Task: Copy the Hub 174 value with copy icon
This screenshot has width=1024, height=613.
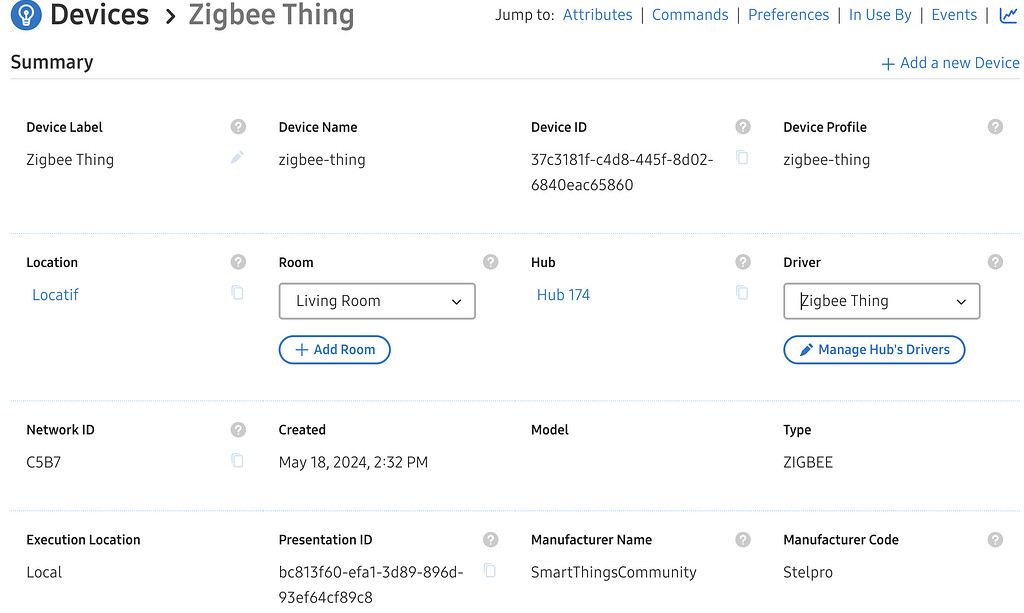Action: pyautogui.click(x=742, y=293)
